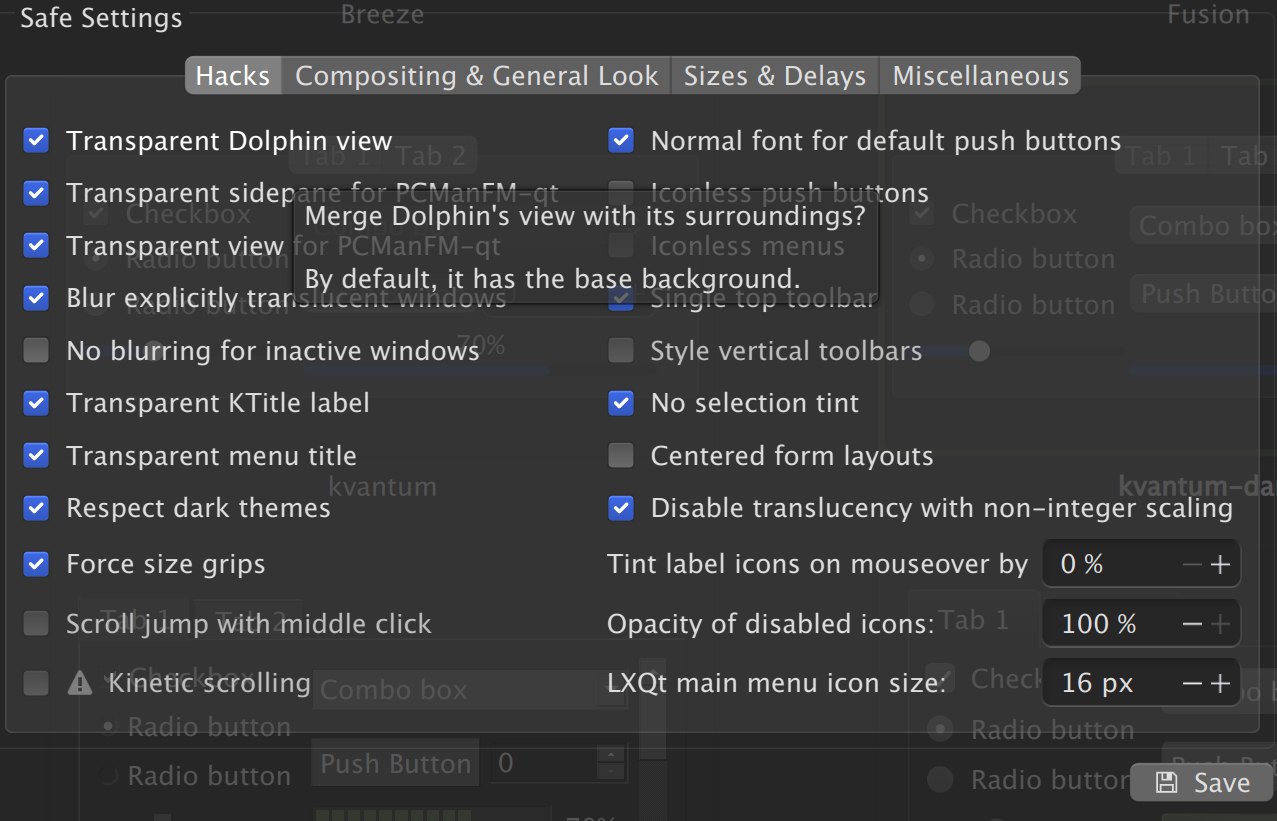This screenshot has height=821, width=1277.
Task: Click the Save button with floppy icon
Action: pyautogui.click(x=1202, y=783)
